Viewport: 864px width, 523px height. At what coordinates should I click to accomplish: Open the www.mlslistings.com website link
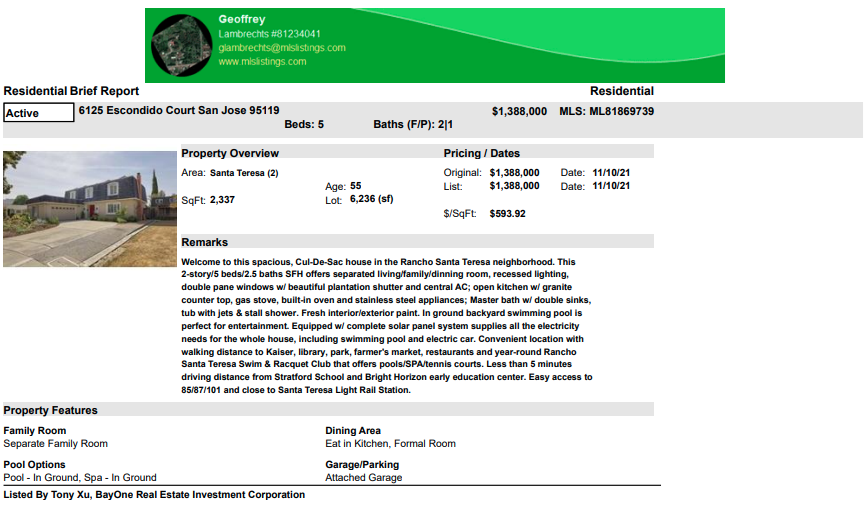click(x=262, y=62)
